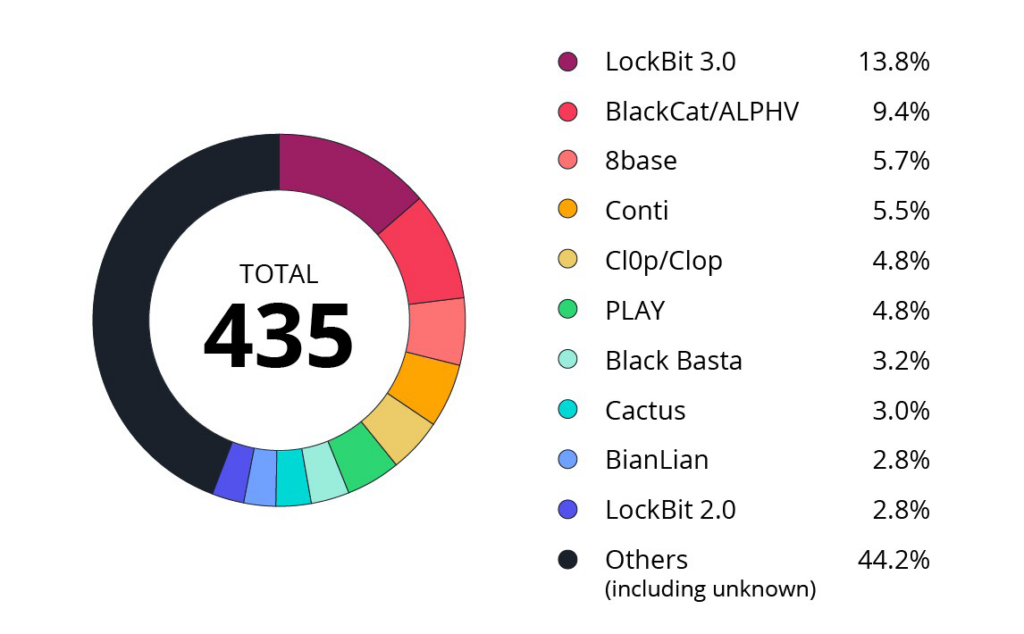Click the 3.0% value
Screen dimensions: 1024x634
901,411
